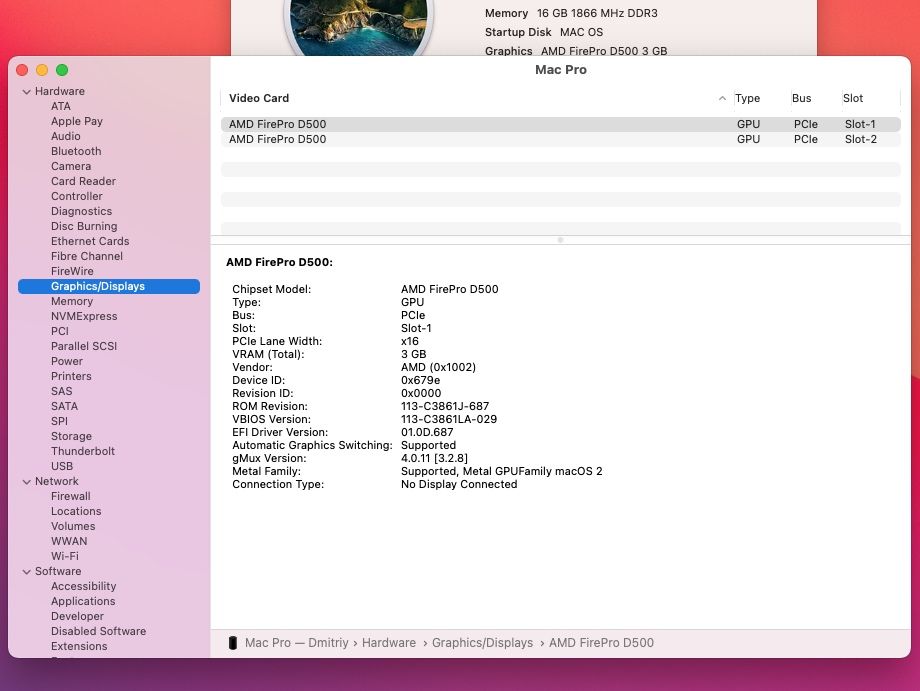Select SPI entry
The width and height of the screenshot is (920, 691).
tap(59, 421)
